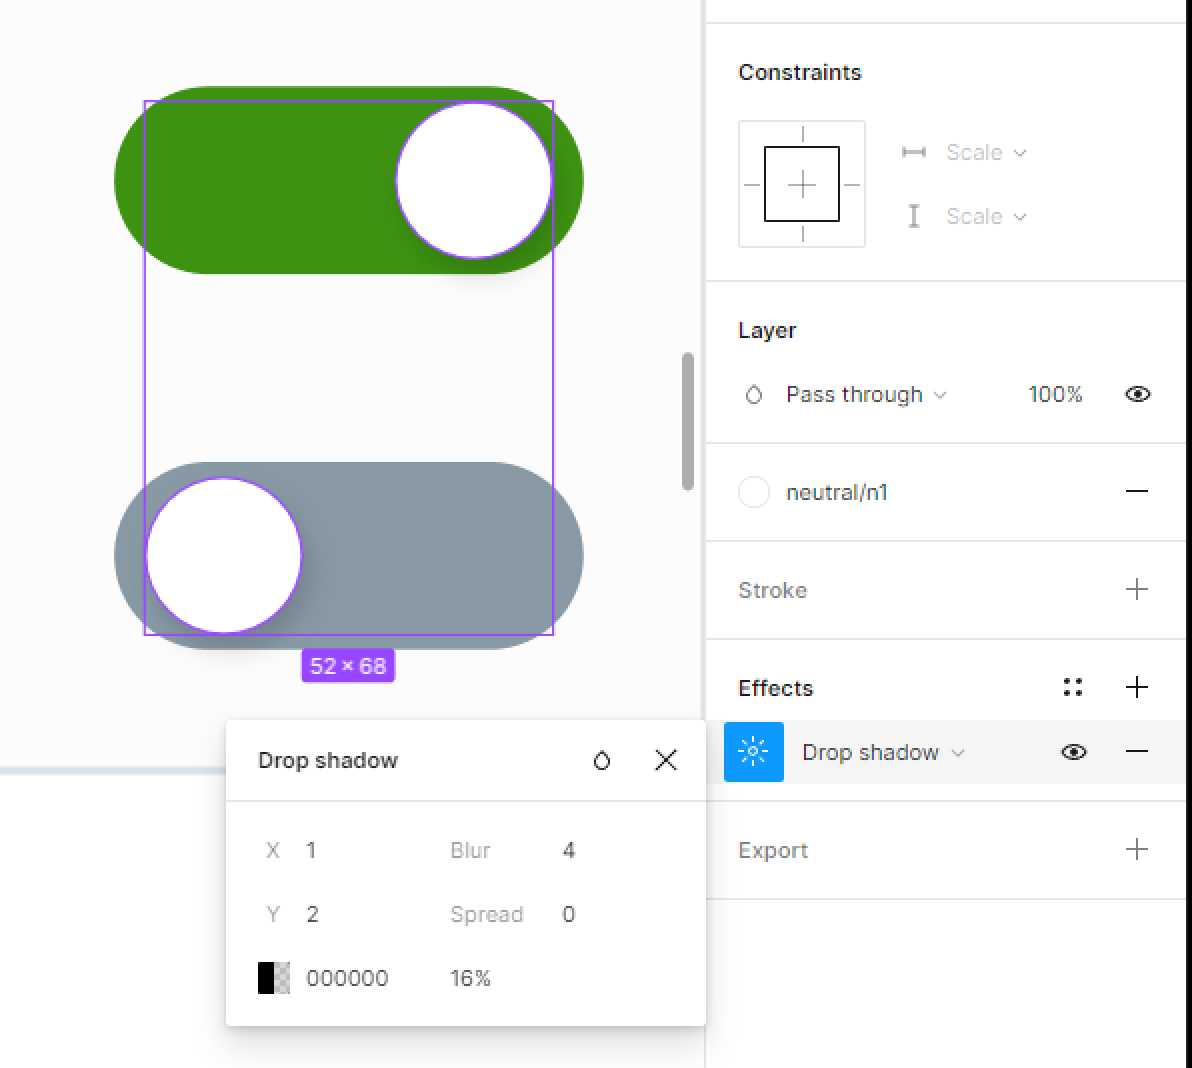Detach the neutral/n1 fill style
Image resolution: width=1192 pixels, height=1068 pixels.
[x=1137, y=492]
